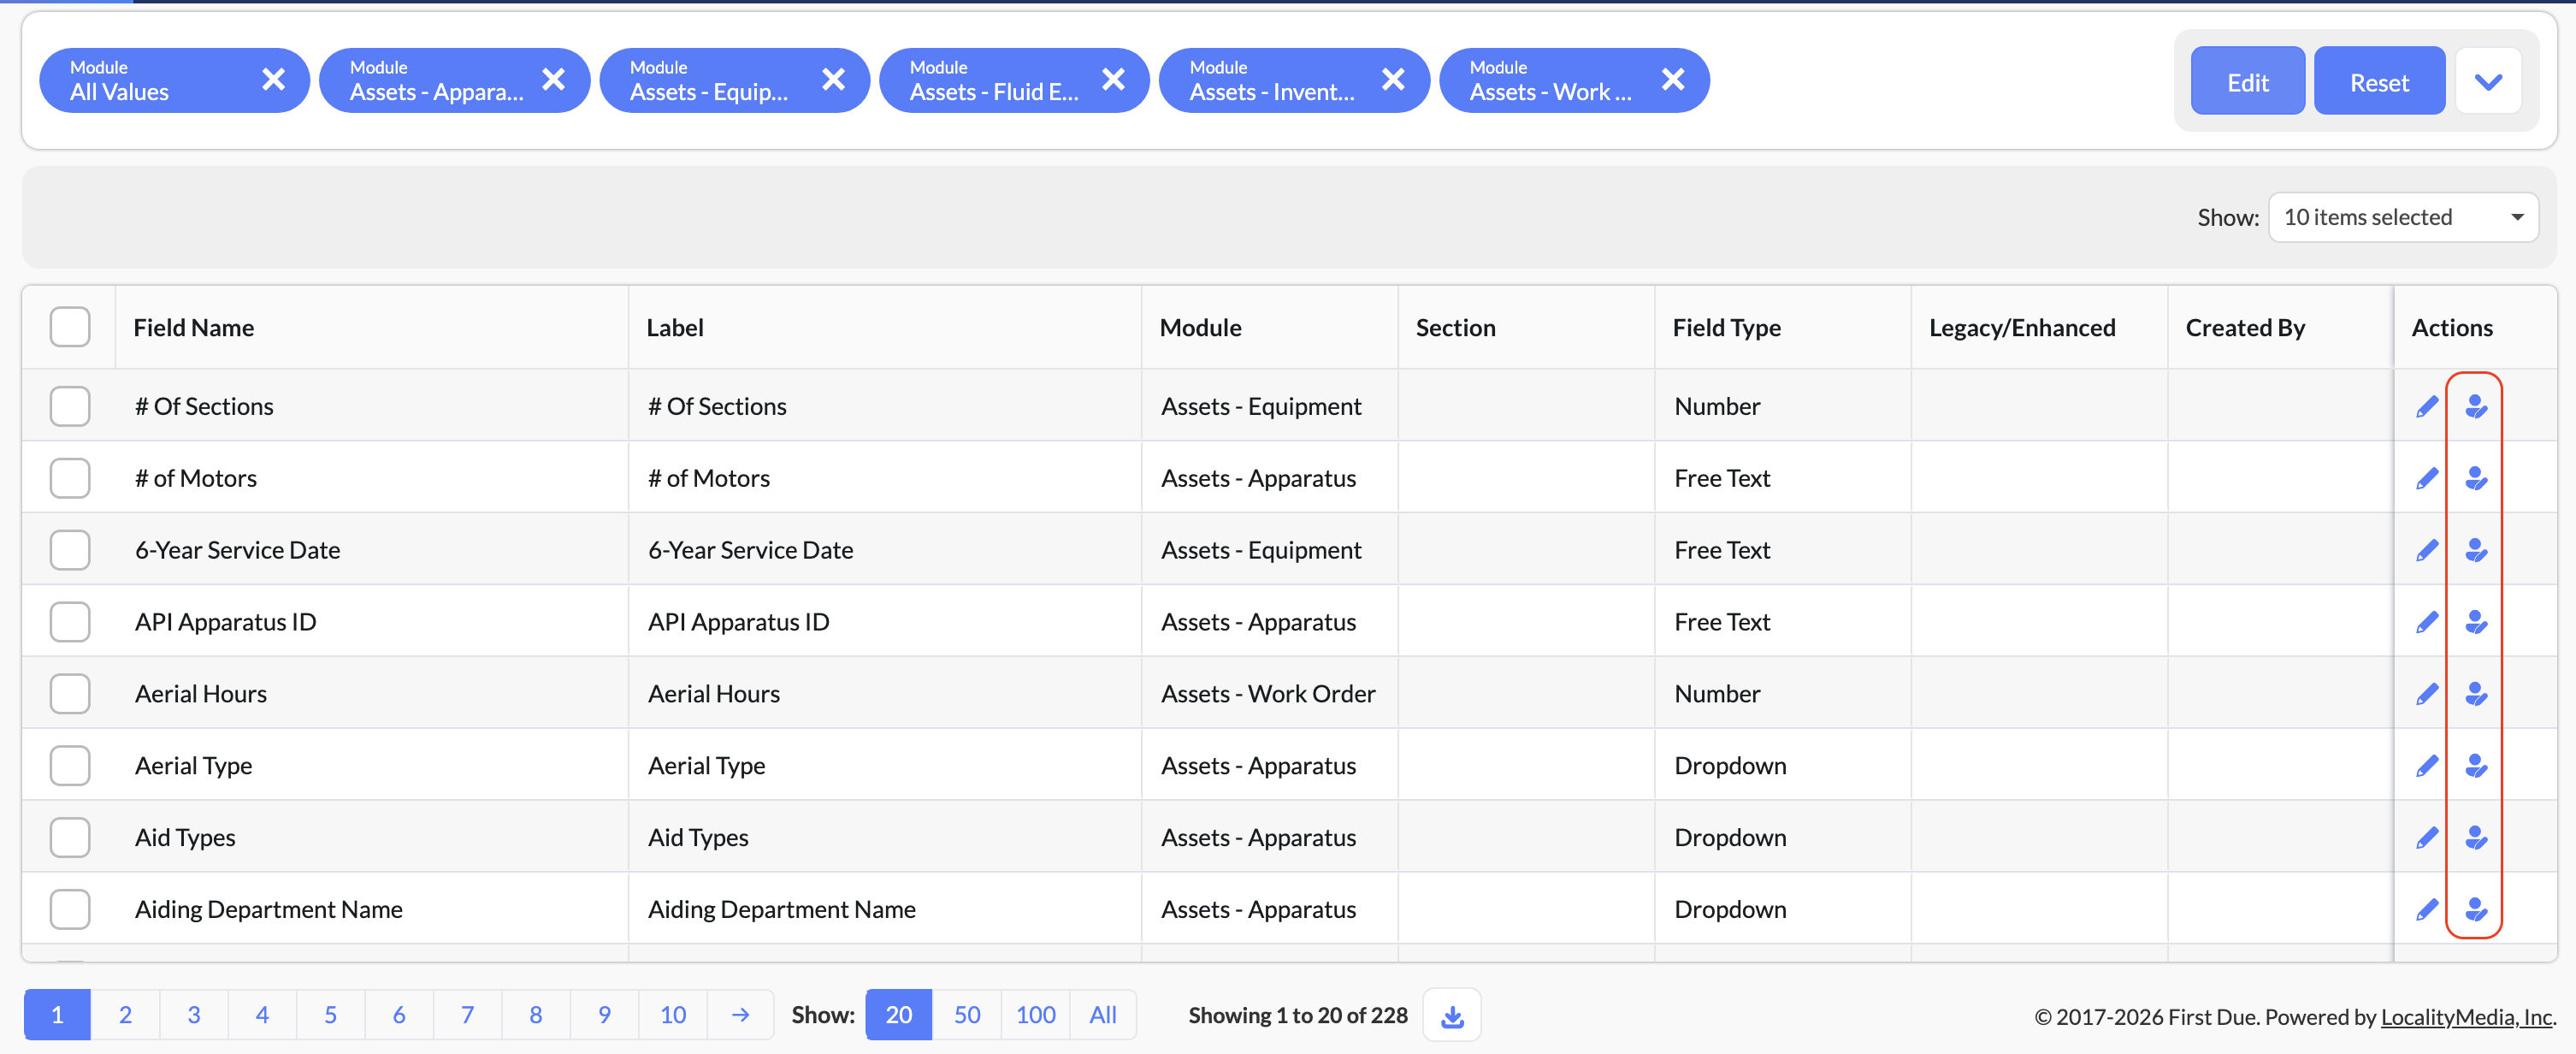The width and height of the screenshot is (2576, 1054).
Task: Go to page 2
Action: [x=125, y=1015]
